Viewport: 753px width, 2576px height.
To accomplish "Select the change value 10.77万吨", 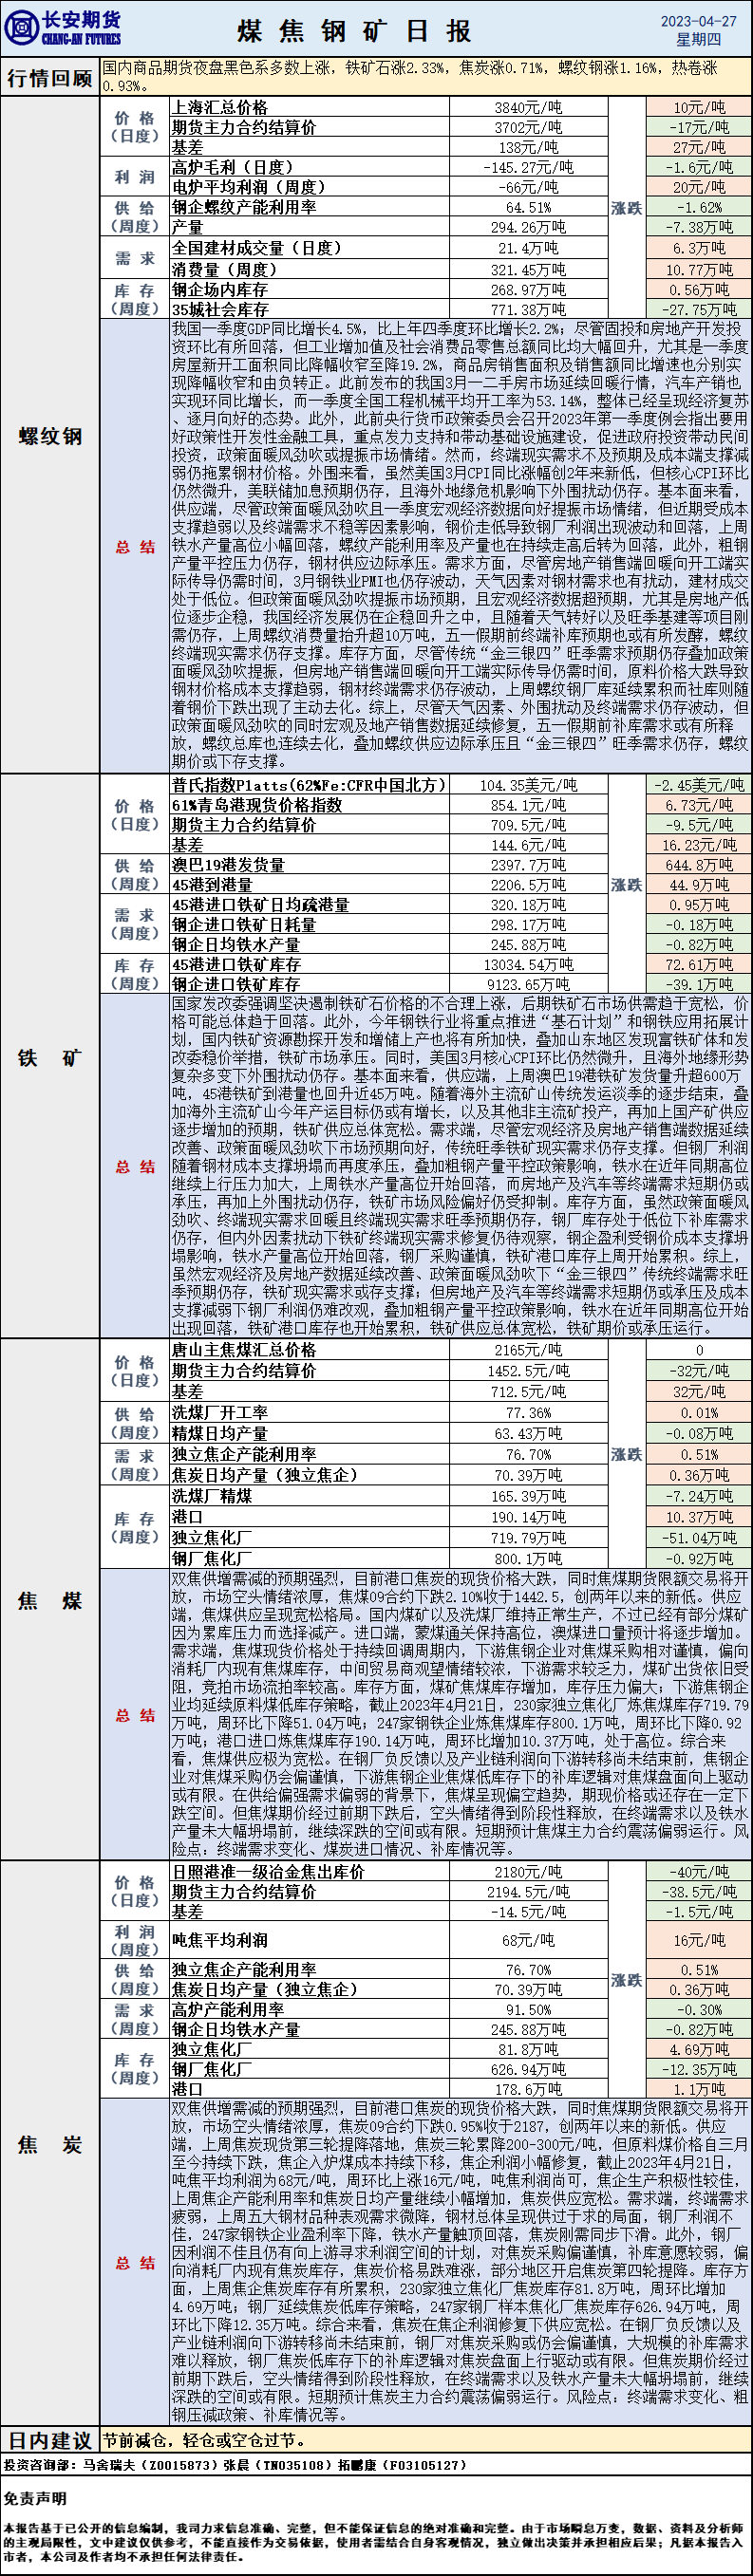I will tap(699, 270).
